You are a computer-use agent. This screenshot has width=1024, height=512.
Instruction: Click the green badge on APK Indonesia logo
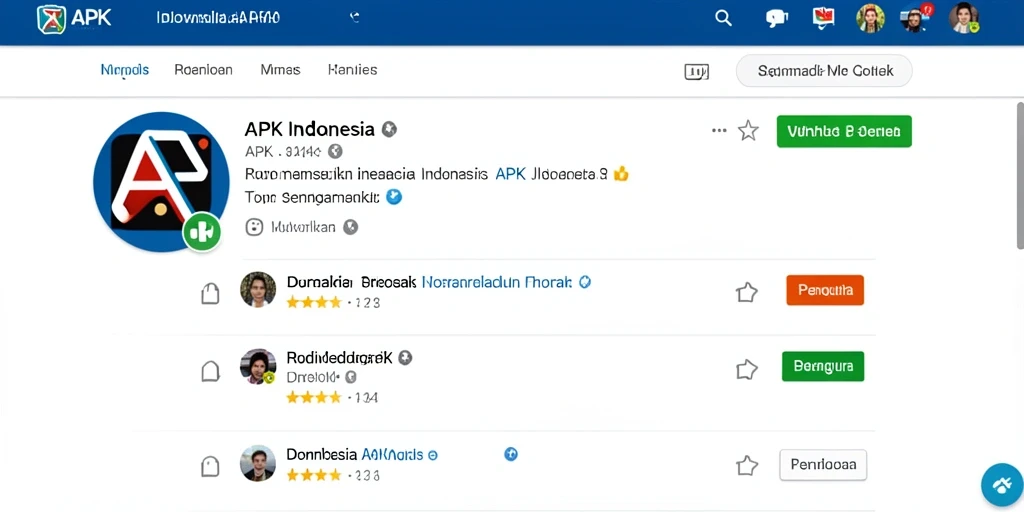202,232
